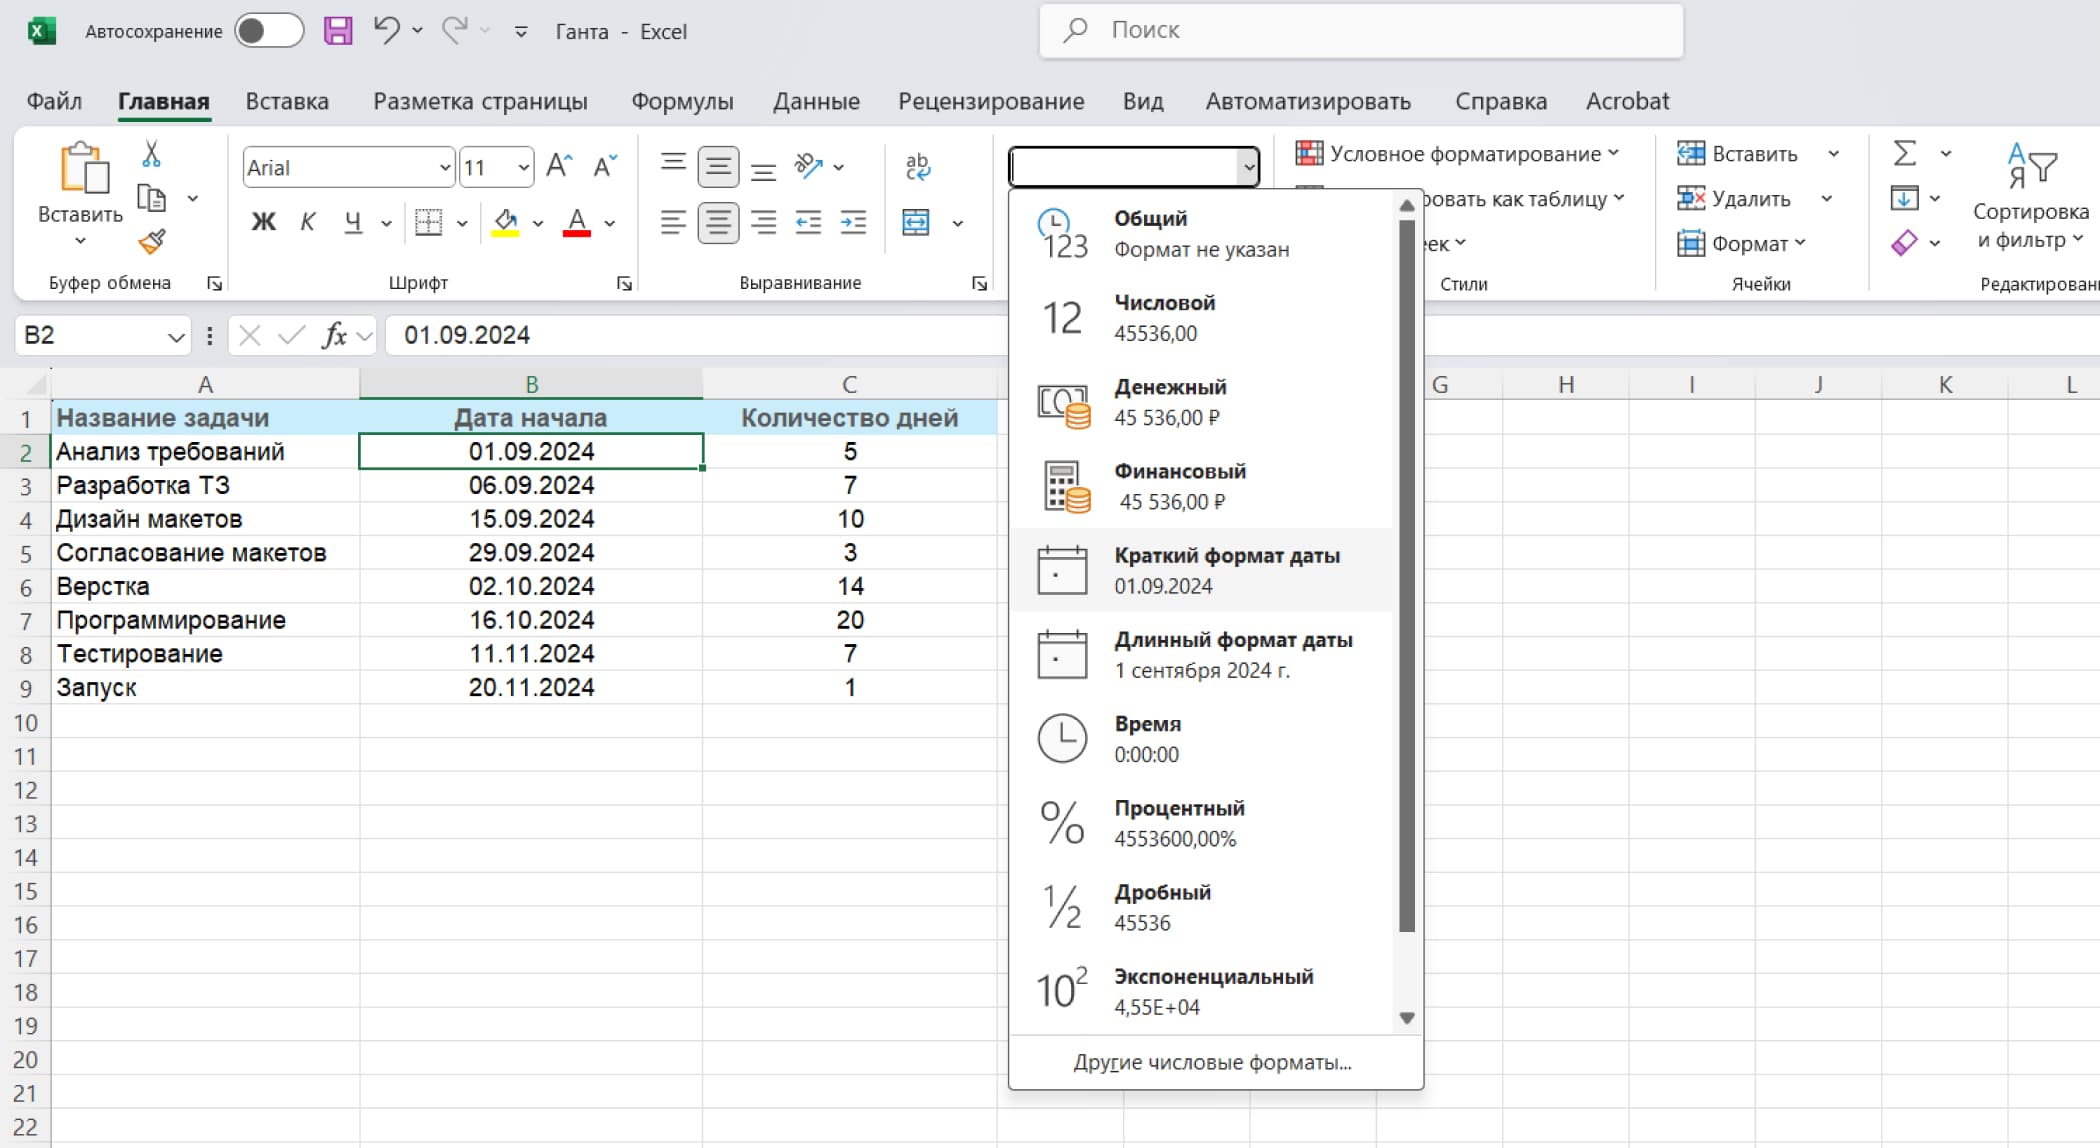Toggle underline formatting (Ч)
Screen dimensions: 2100x1148
353,222
